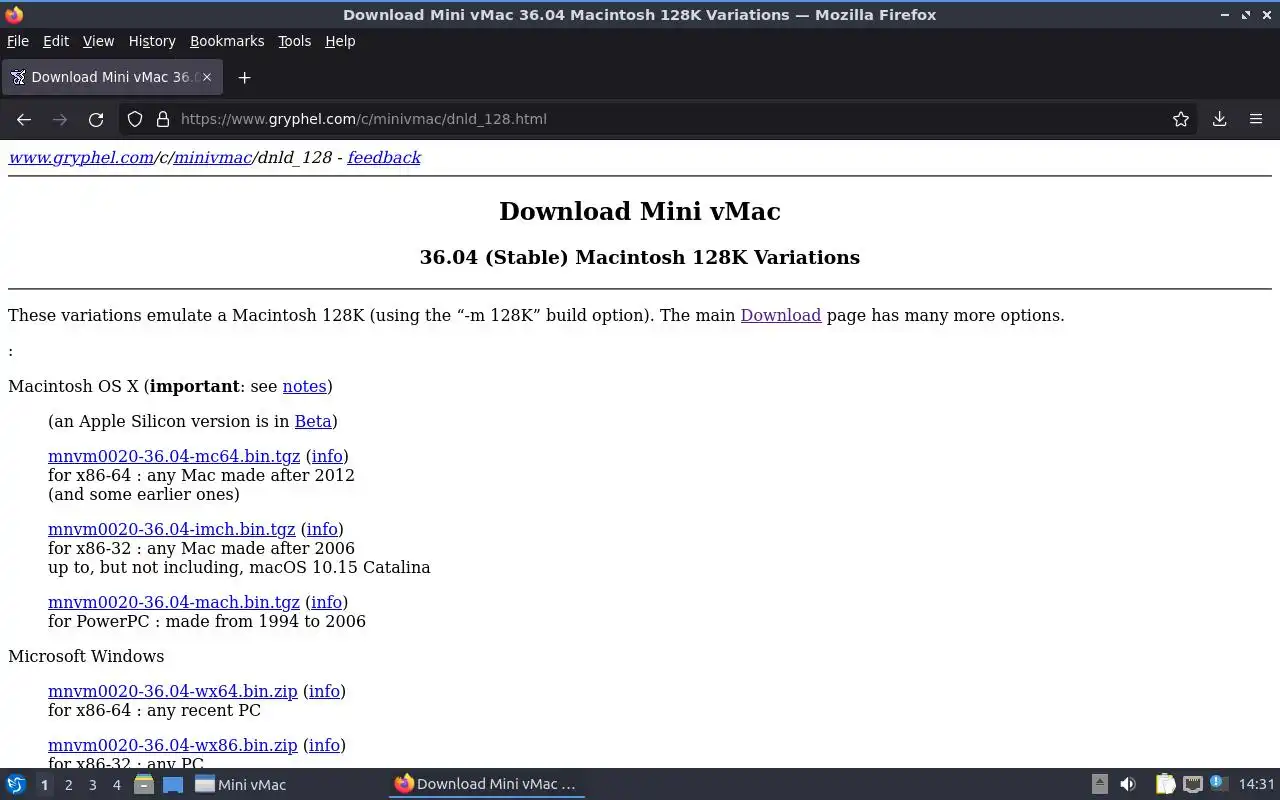Image resolution: width=1280 pixels, height=800 pixels.
Task: Open the Edit menu
Action: point(56,41)
